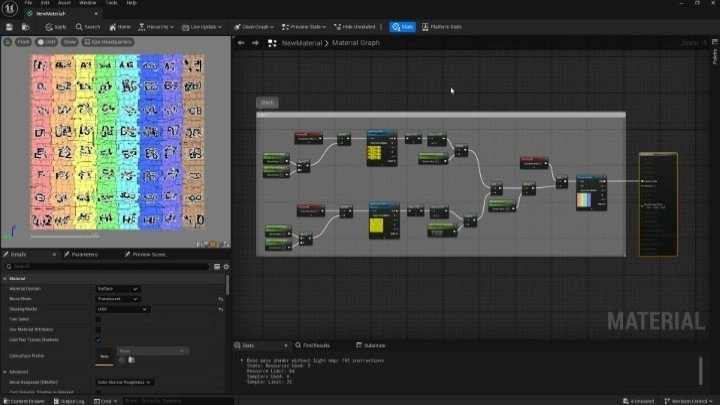Click the Browse to asset icon
The height and width of the screenshot is (405, 720).
click(x=26, y=27)
